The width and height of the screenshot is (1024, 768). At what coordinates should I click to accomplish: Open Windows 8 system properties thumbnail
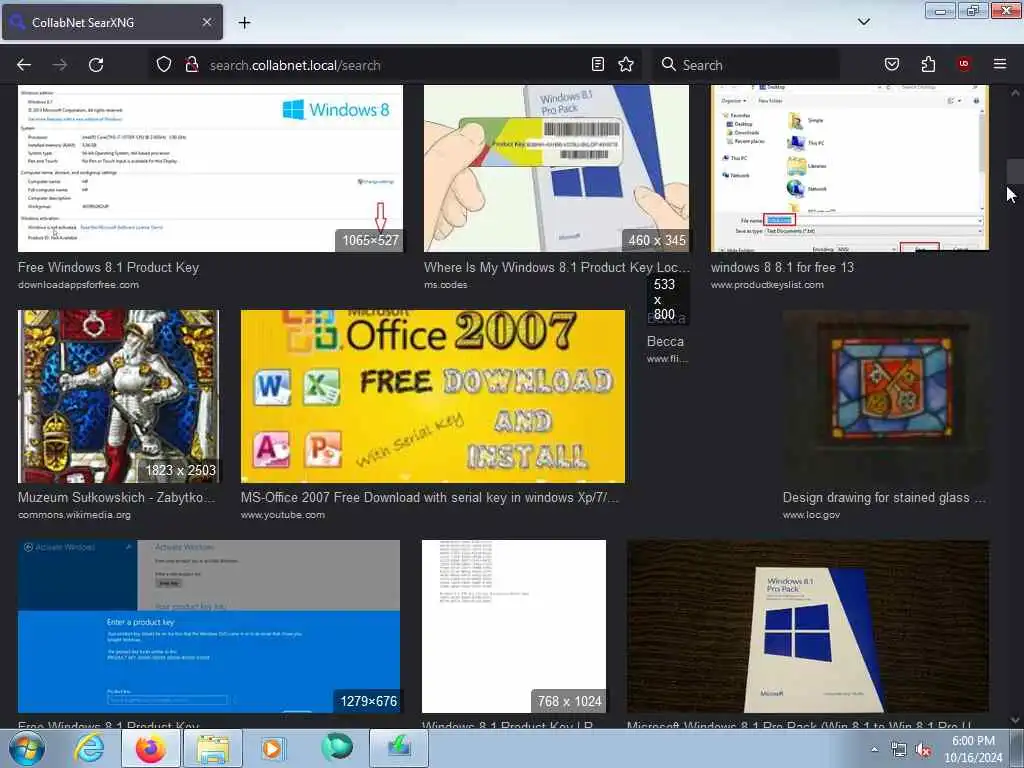[x=210, y=168]
